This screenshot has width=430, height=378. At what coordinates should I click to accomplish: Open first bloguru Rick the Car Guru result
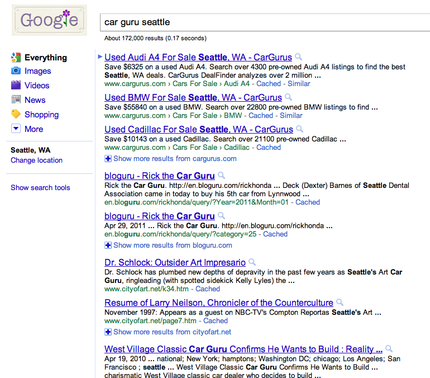pos(159,176)
